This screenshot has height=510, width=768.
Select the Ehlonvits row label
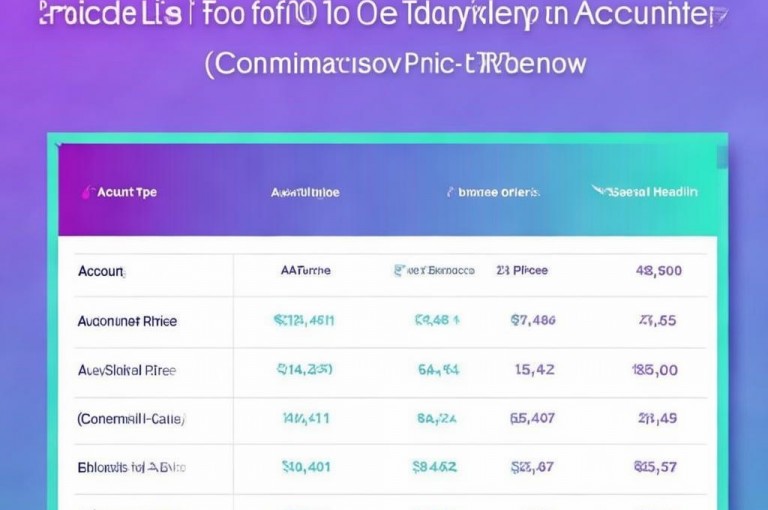[x=132, y=467]
